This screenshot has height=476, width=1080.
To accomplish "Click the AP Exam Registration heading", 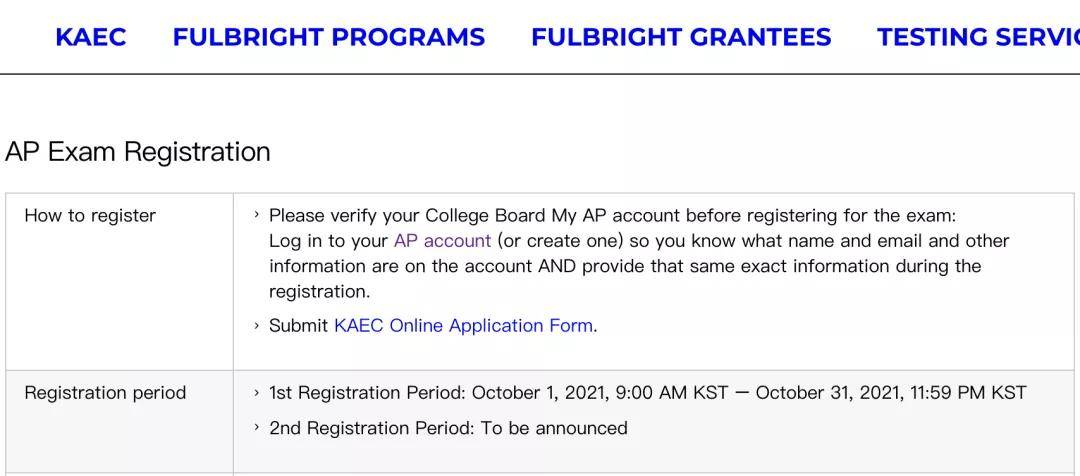I will point(138,152).
